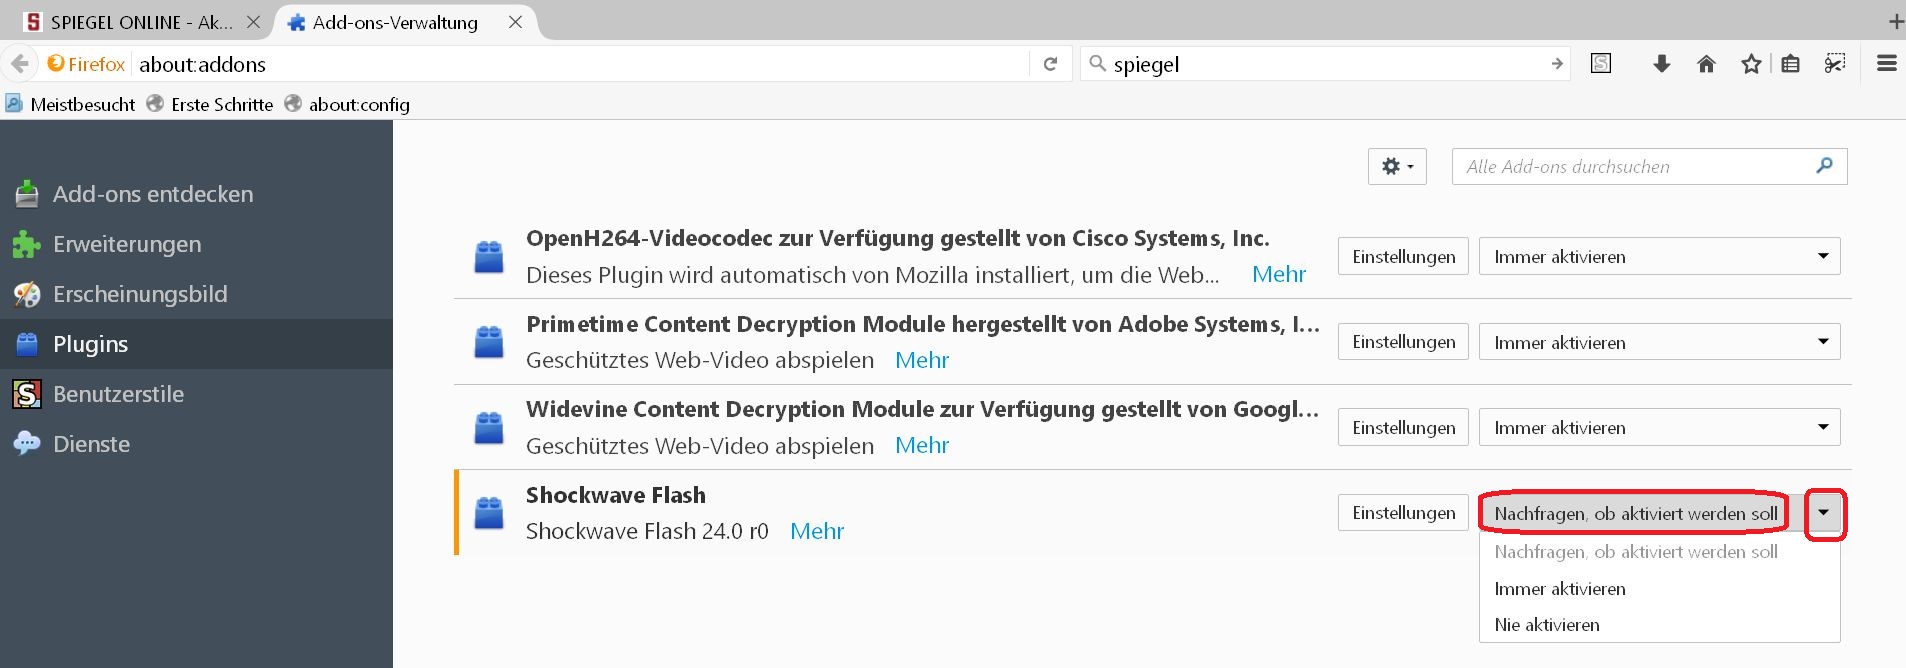Click Einstellungen for Shockwave Flash
Screen dimensions: 1906x668
[1403, 513]
